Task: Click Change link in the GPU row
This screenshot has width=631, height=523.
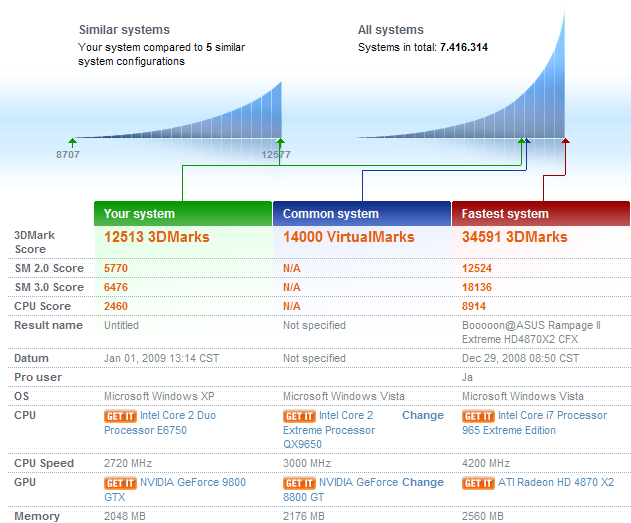Action: [x=423, y=482]
